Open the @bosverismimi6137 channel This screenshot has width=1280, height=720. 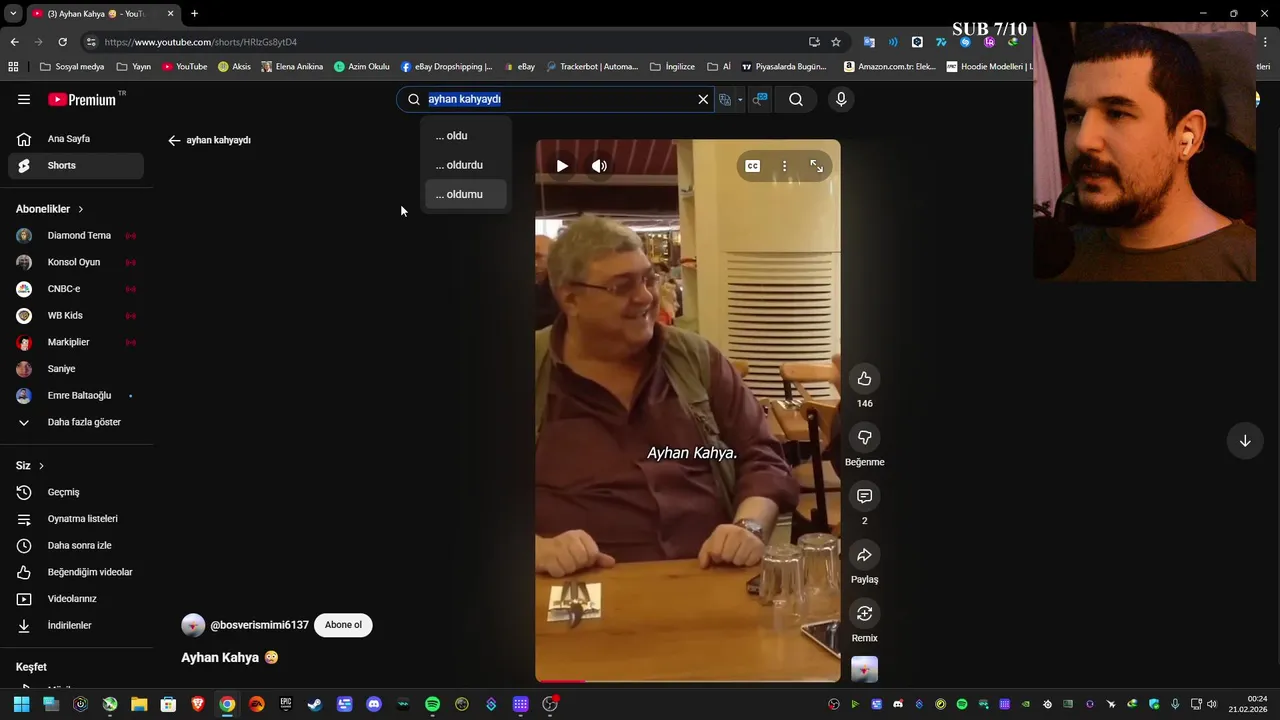[x=259, y=625]
